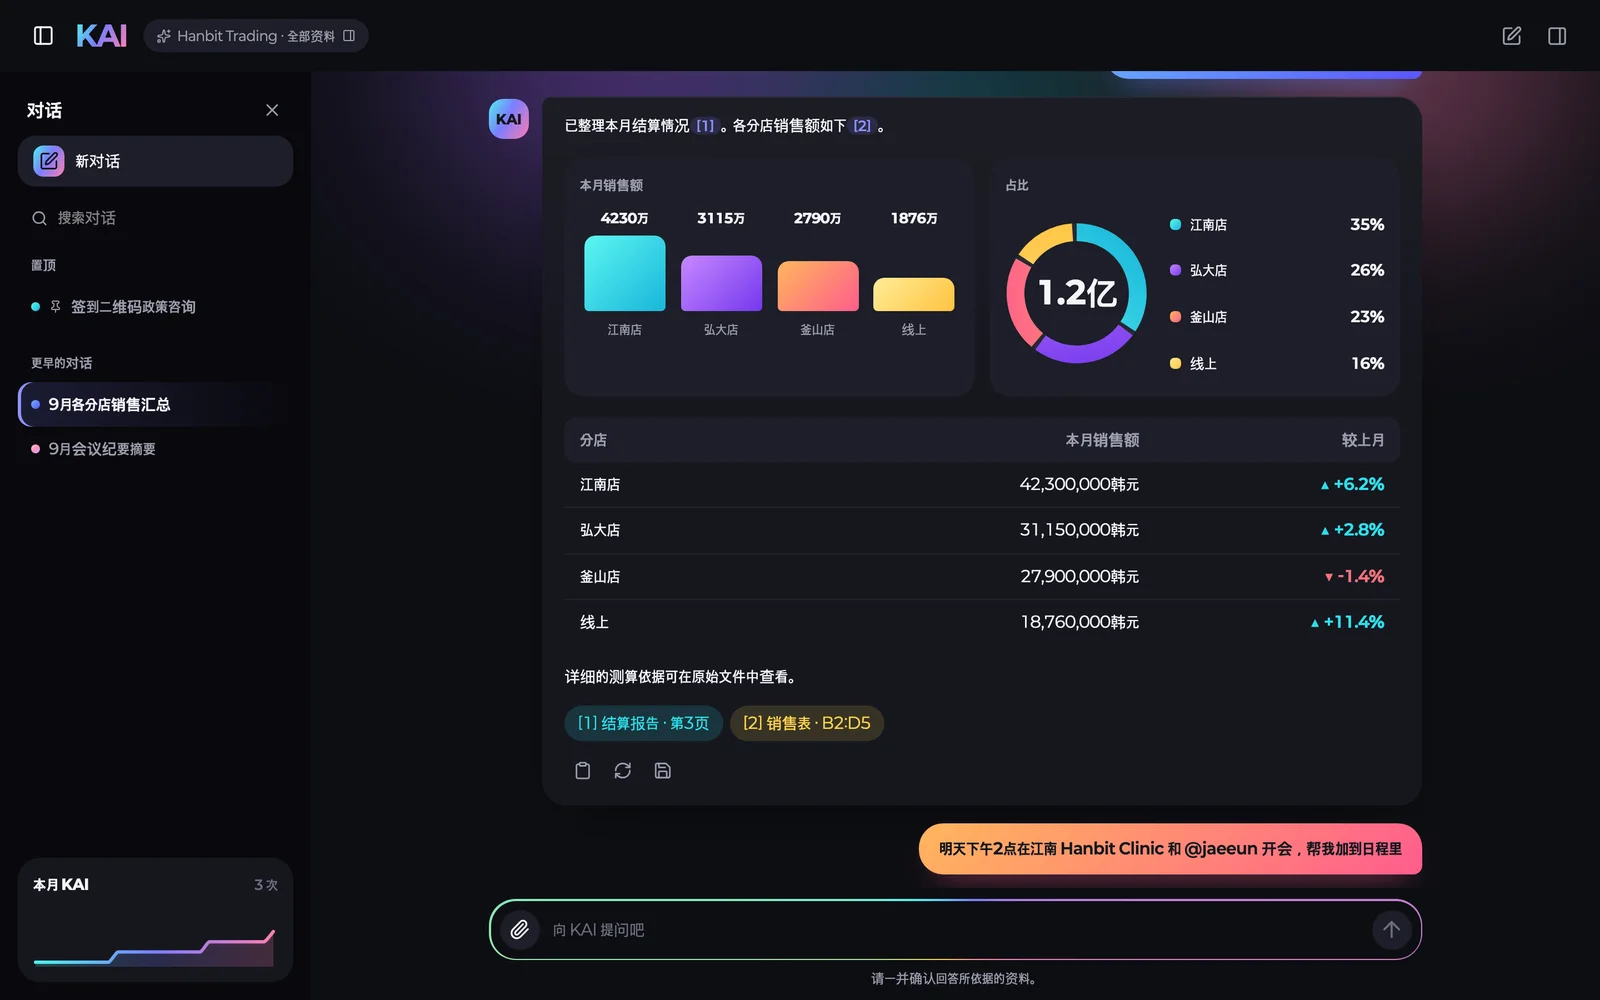Click the 江南店 35% legend entry
1600x1000 pixels.
[x=1277, y=225]
